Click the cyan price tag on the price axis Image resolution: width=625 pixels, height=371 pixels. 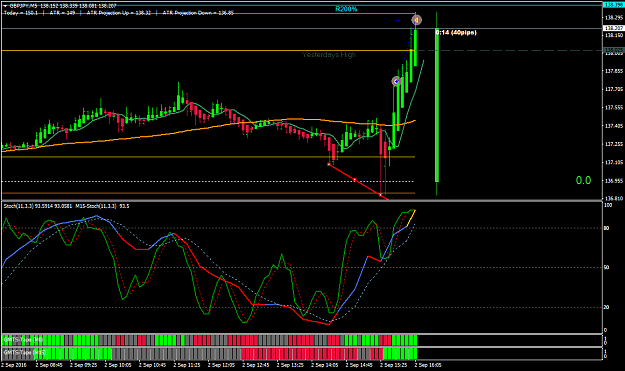614,5
